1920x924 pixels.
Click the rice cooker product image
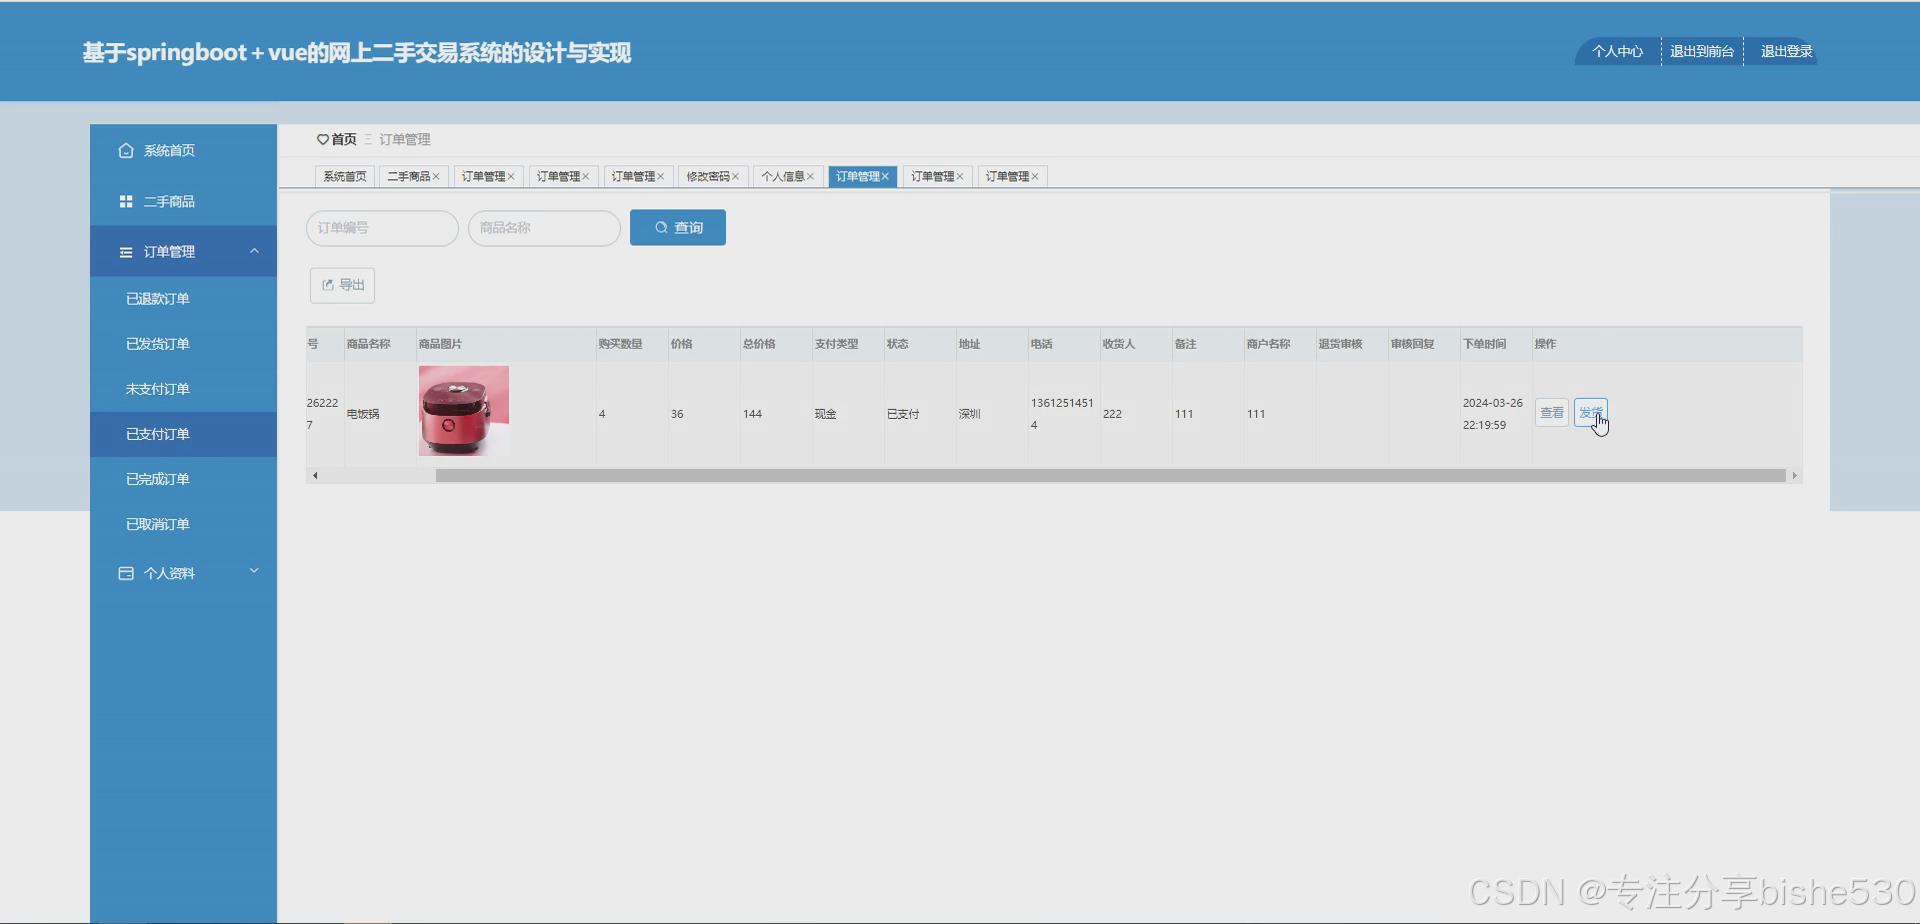point(464,411)
